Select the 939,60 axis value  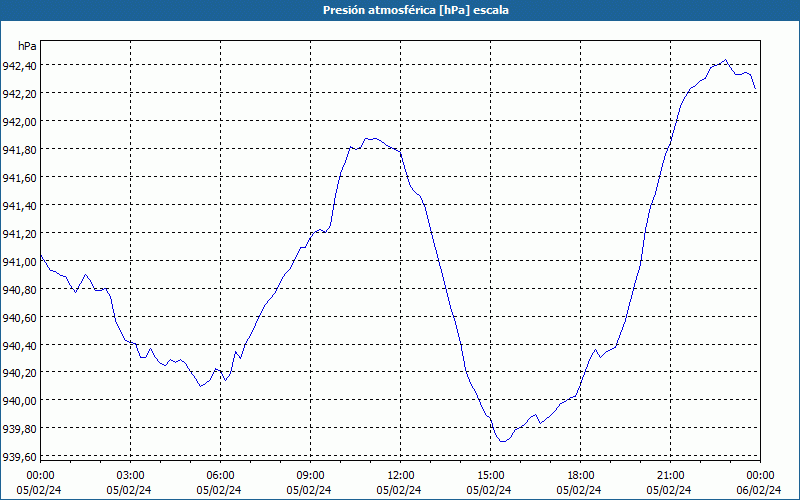[x=19, y=457]
